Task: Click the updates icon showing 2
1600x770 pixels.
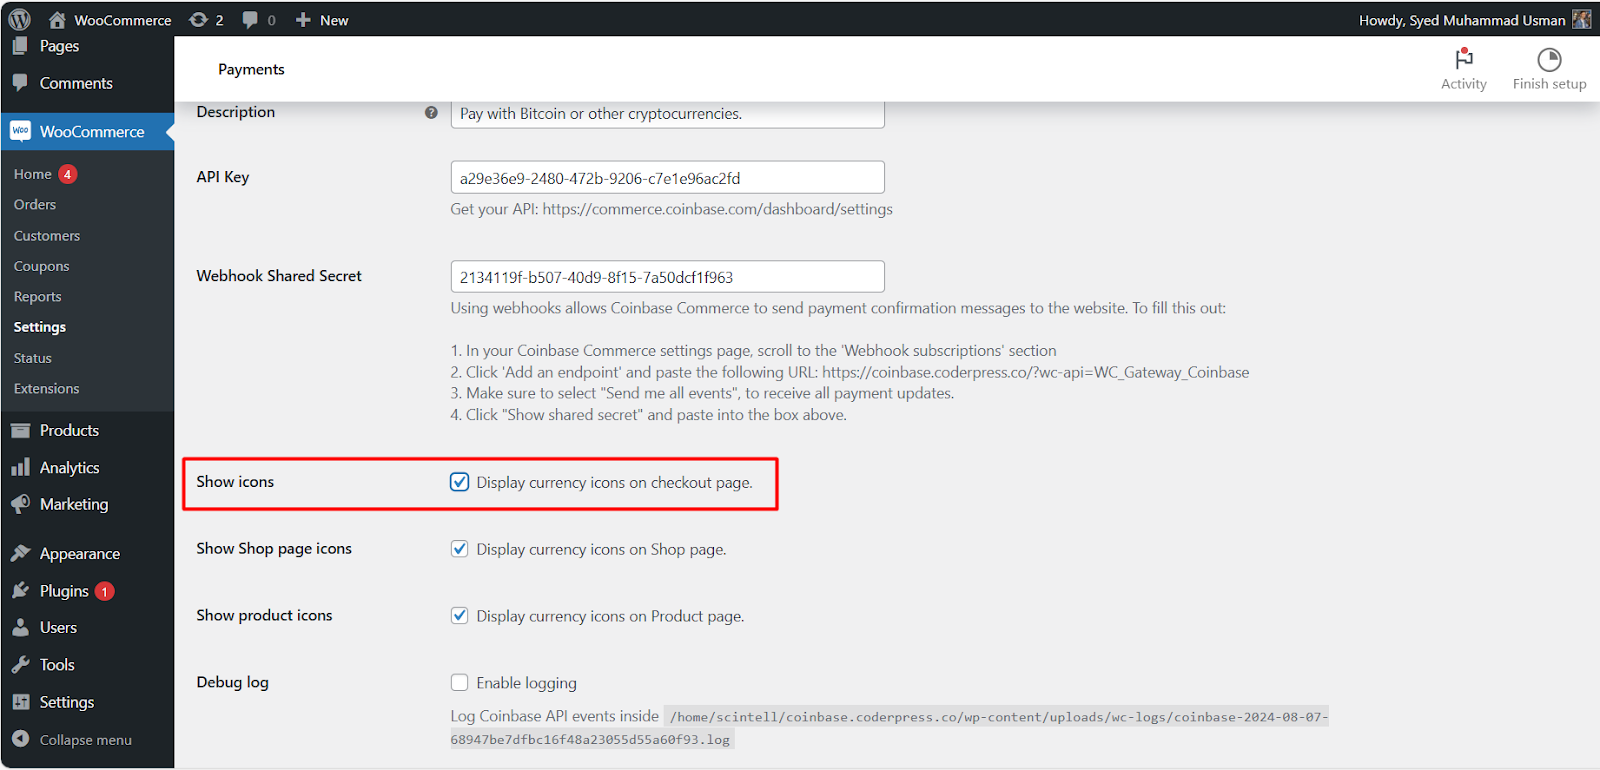Action: (199, 20)
